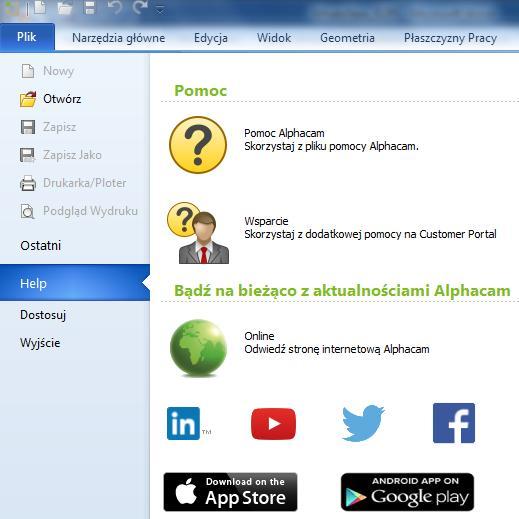Open Wsparcie Customer Portal link text
This screenshot has height=519, width=519.
pos(370,228)
